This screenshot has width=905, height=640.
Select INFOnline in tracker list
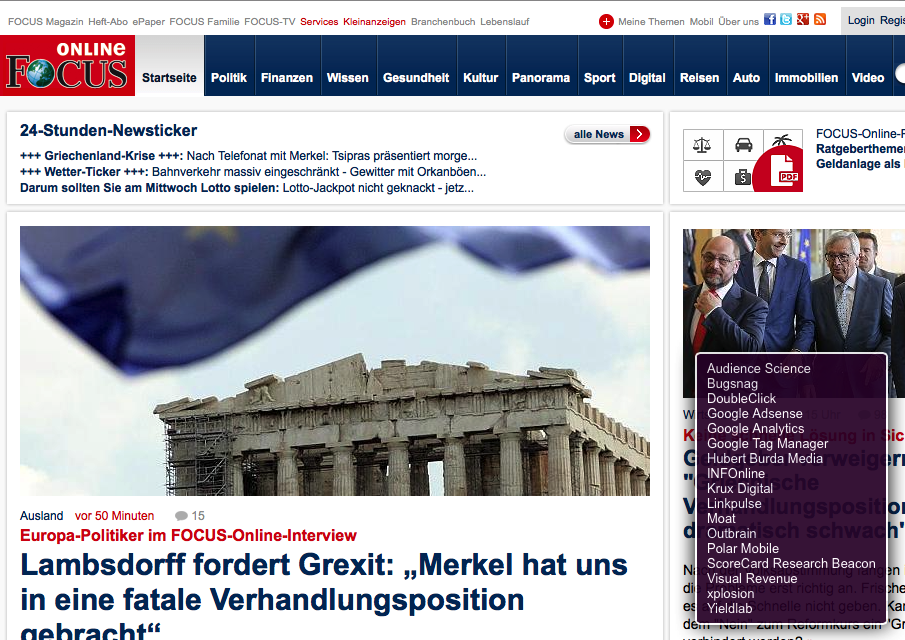pos(736,474)
